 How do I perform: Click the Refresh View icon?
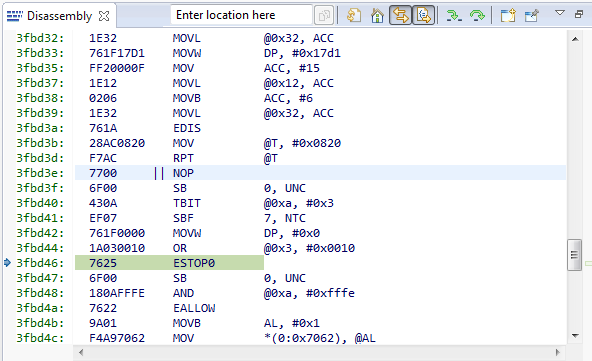tap(353, 15)
